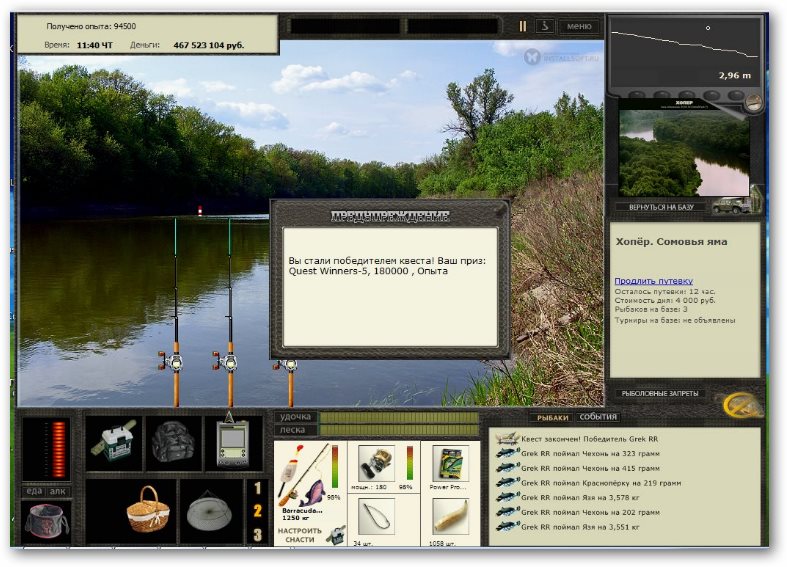The width and height of the screenshot is (787, 567).
Task: Select the Power Pro line slot
Action: click(450, 463)
